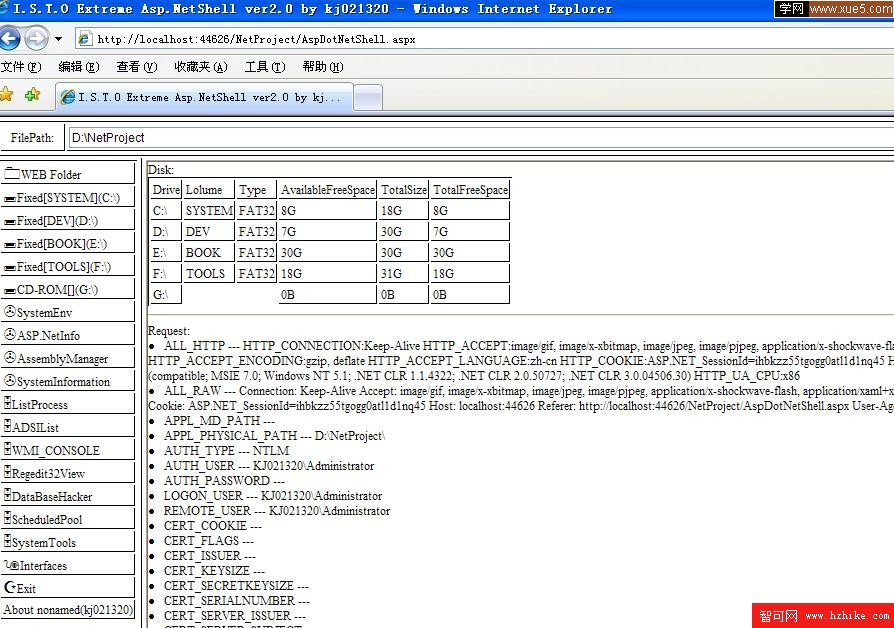The height and width of the screenshot is (628, 894).
Task: Click the AvailableFreeSpace column header
Action: (327, 189)
